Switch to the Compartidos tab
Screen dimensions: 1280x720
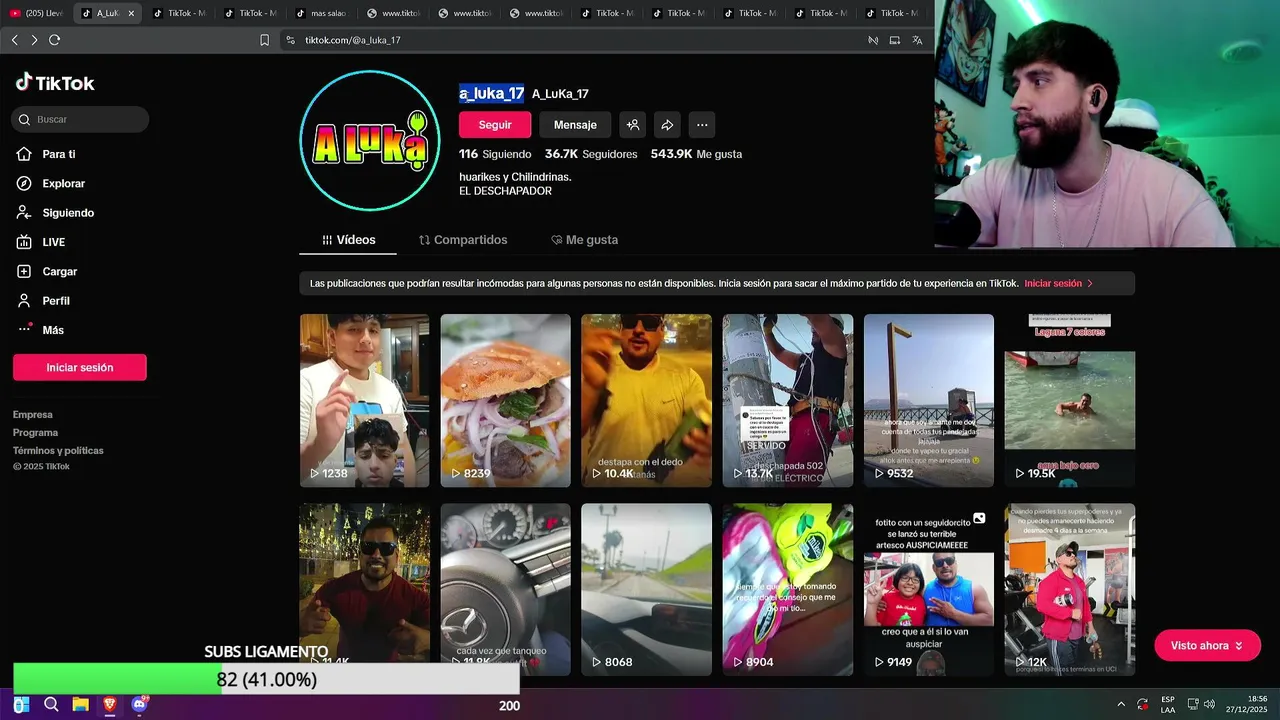tap(463, 240)
